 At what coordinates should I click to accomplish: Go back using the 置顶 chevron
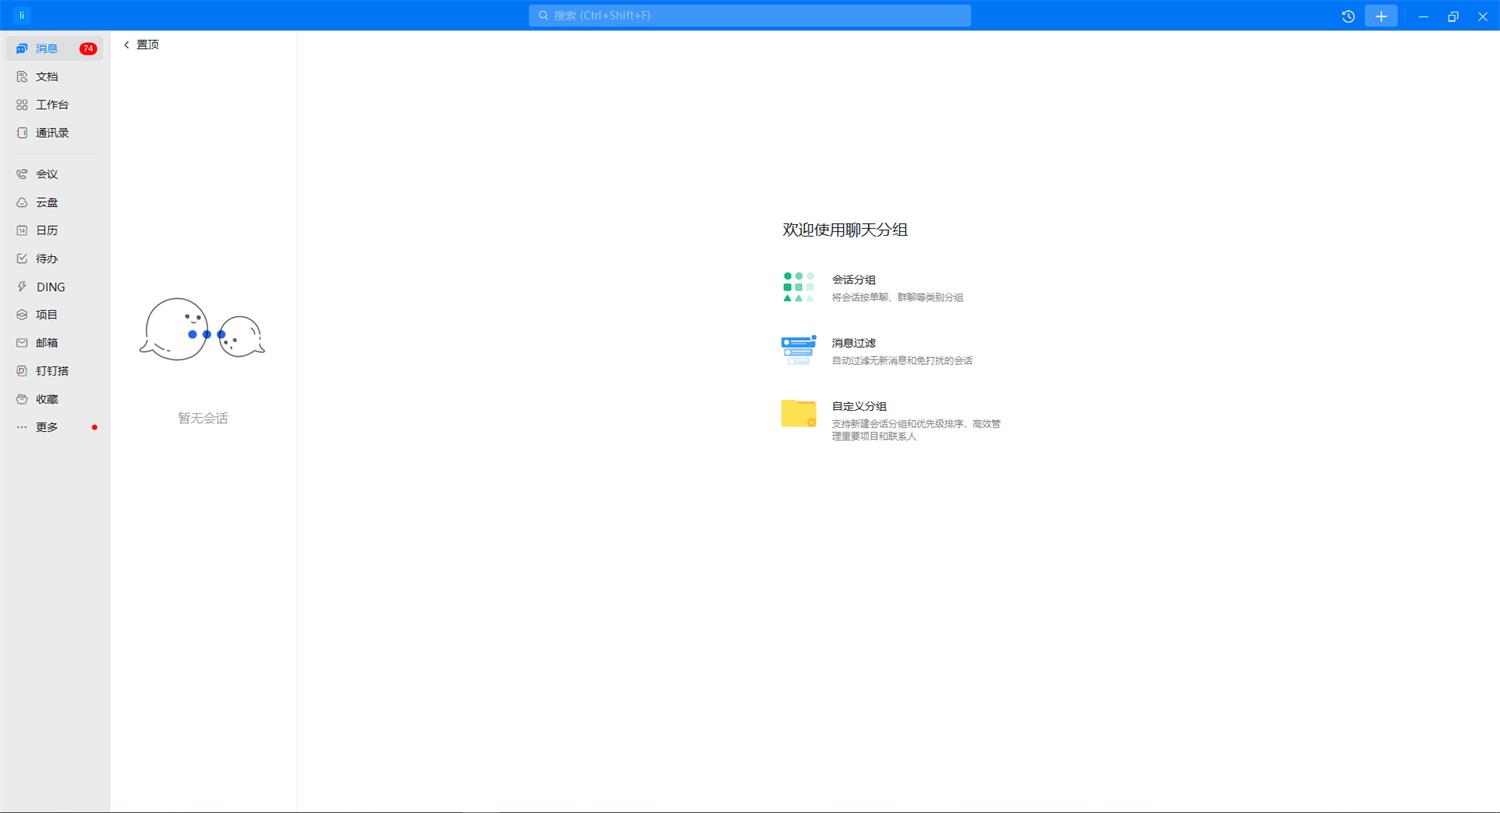tap(127, 45)
